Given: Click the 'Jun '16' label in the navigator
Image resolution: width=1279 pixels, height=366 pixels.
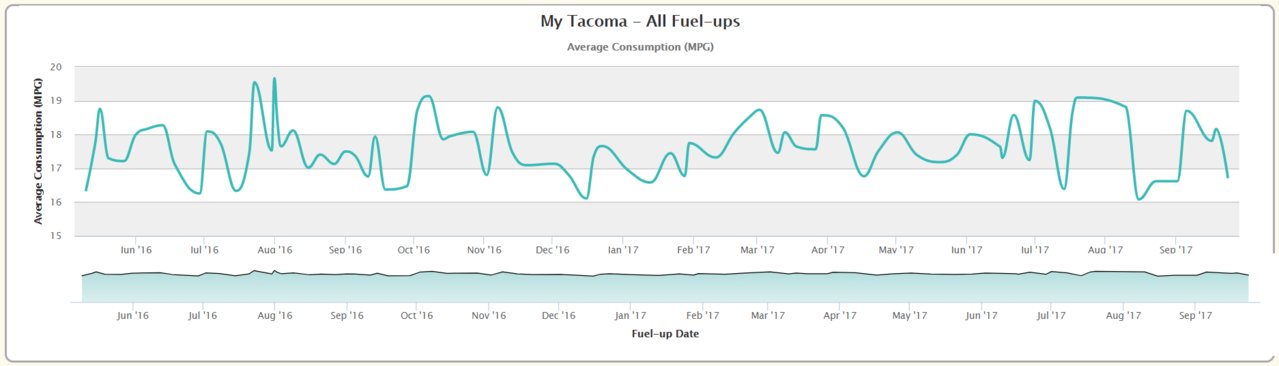Looking at the screenshot, I should tap(133, 315).
